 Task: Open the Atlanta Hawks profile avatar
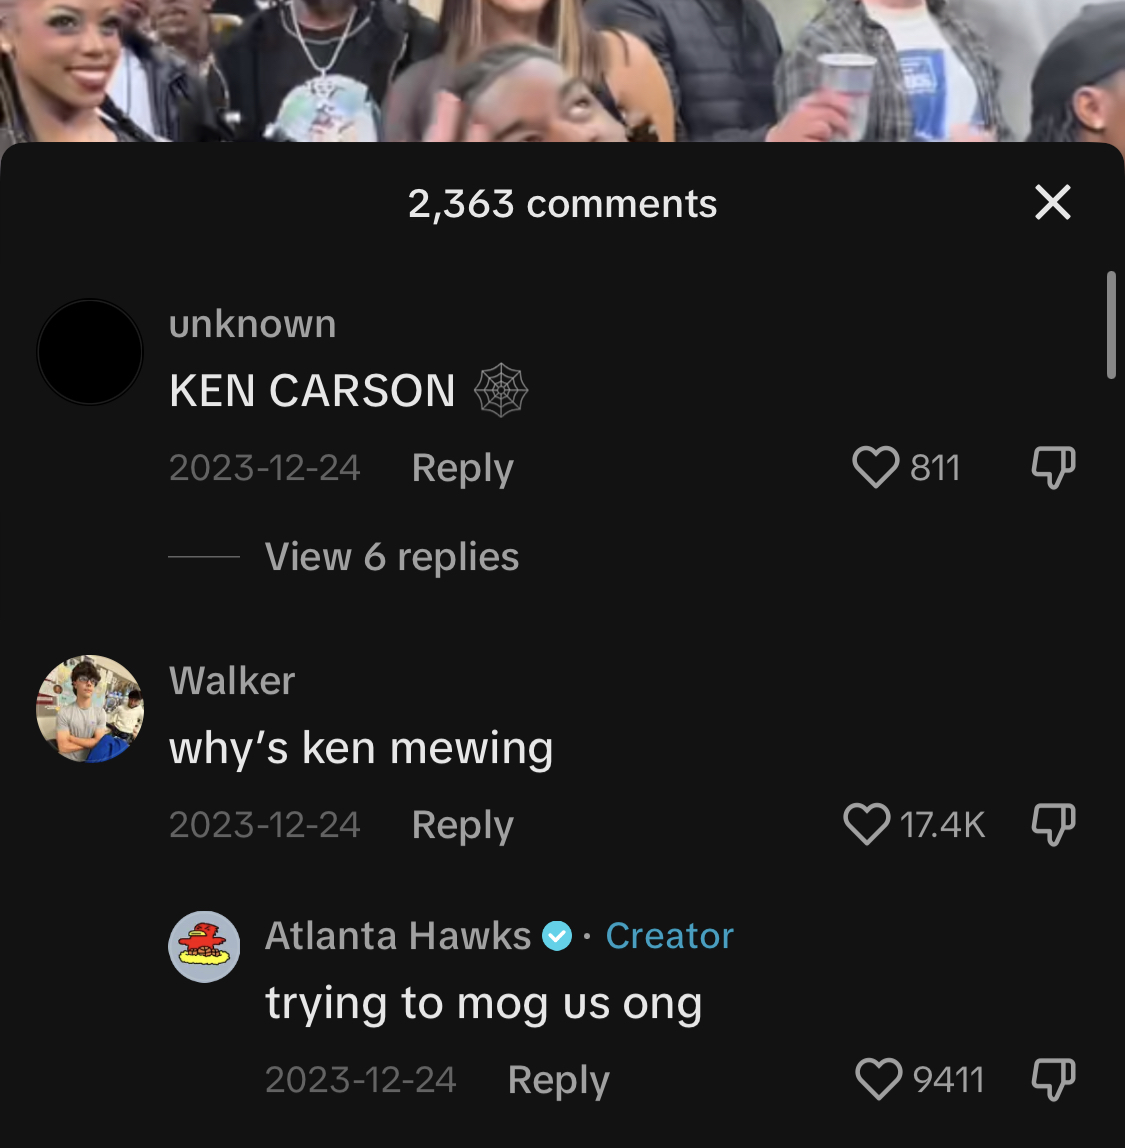point(204,947)
